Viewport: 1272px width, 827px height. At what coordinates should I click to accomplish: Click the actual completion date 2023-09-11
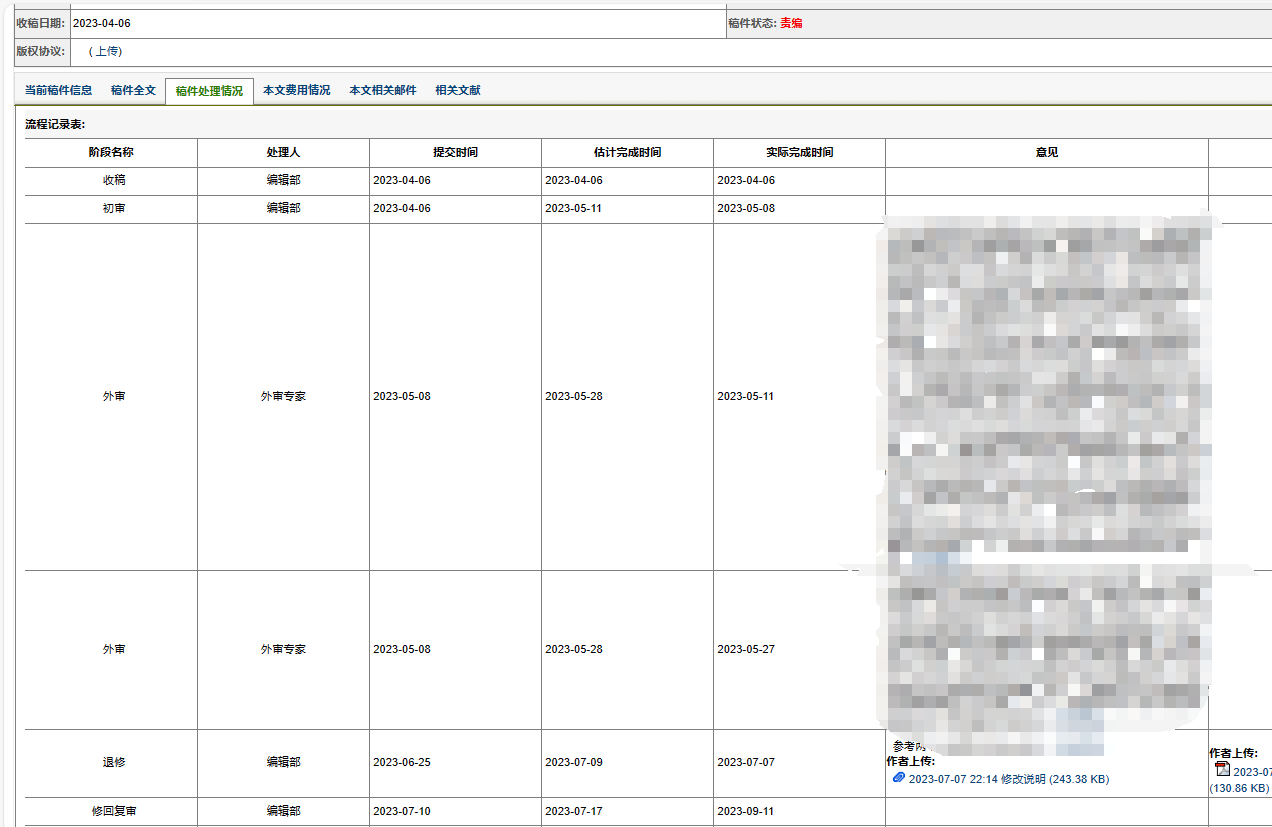(746, 812)
